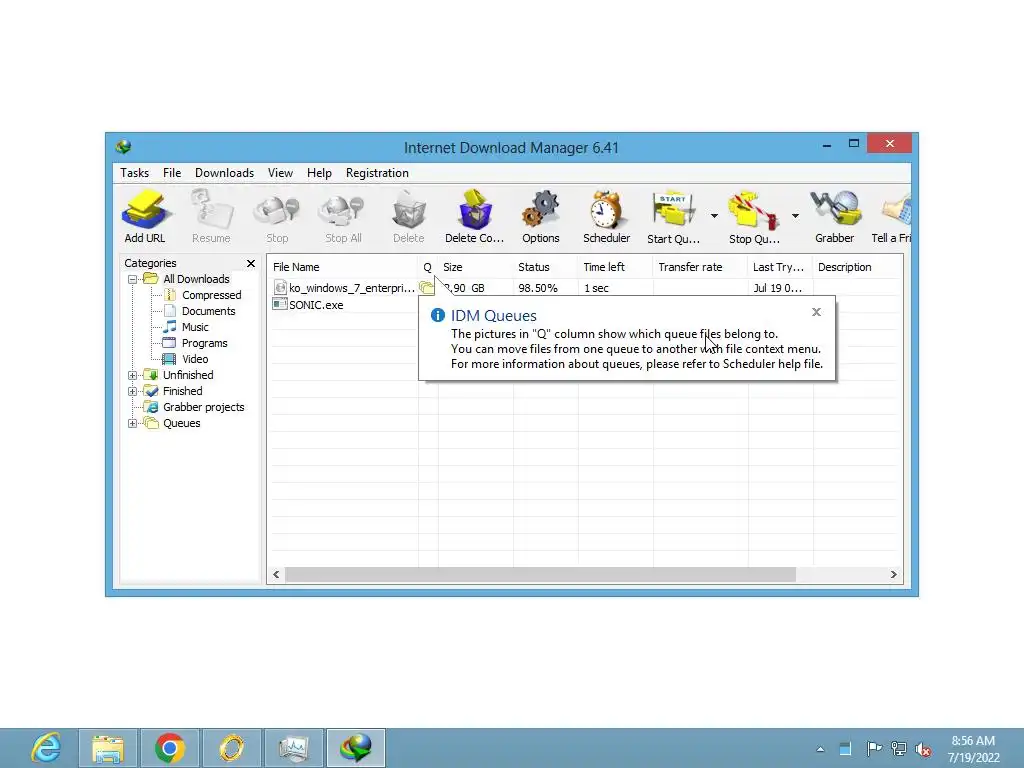The height and width of the screenshot is (768, 1024).
Task: Close the Categories panel
Action: tap(251, 263)
